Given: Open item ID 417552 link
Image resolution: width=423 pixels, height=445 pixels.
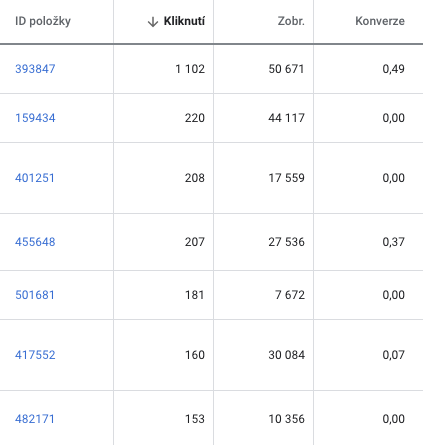Looking at the screenshot, I should click(x=35, y=355).
